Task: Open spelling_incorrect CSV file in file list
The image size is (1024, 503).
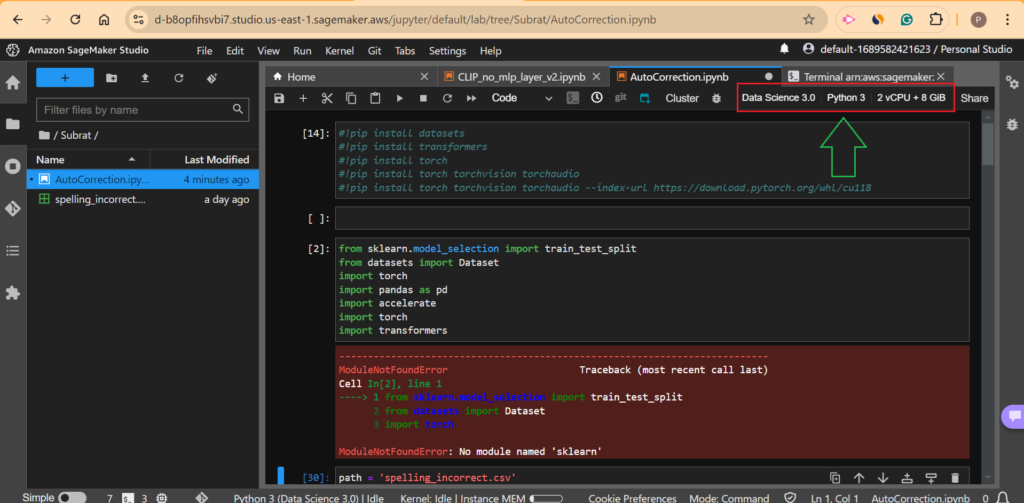Action: click(x=99, y=199)
